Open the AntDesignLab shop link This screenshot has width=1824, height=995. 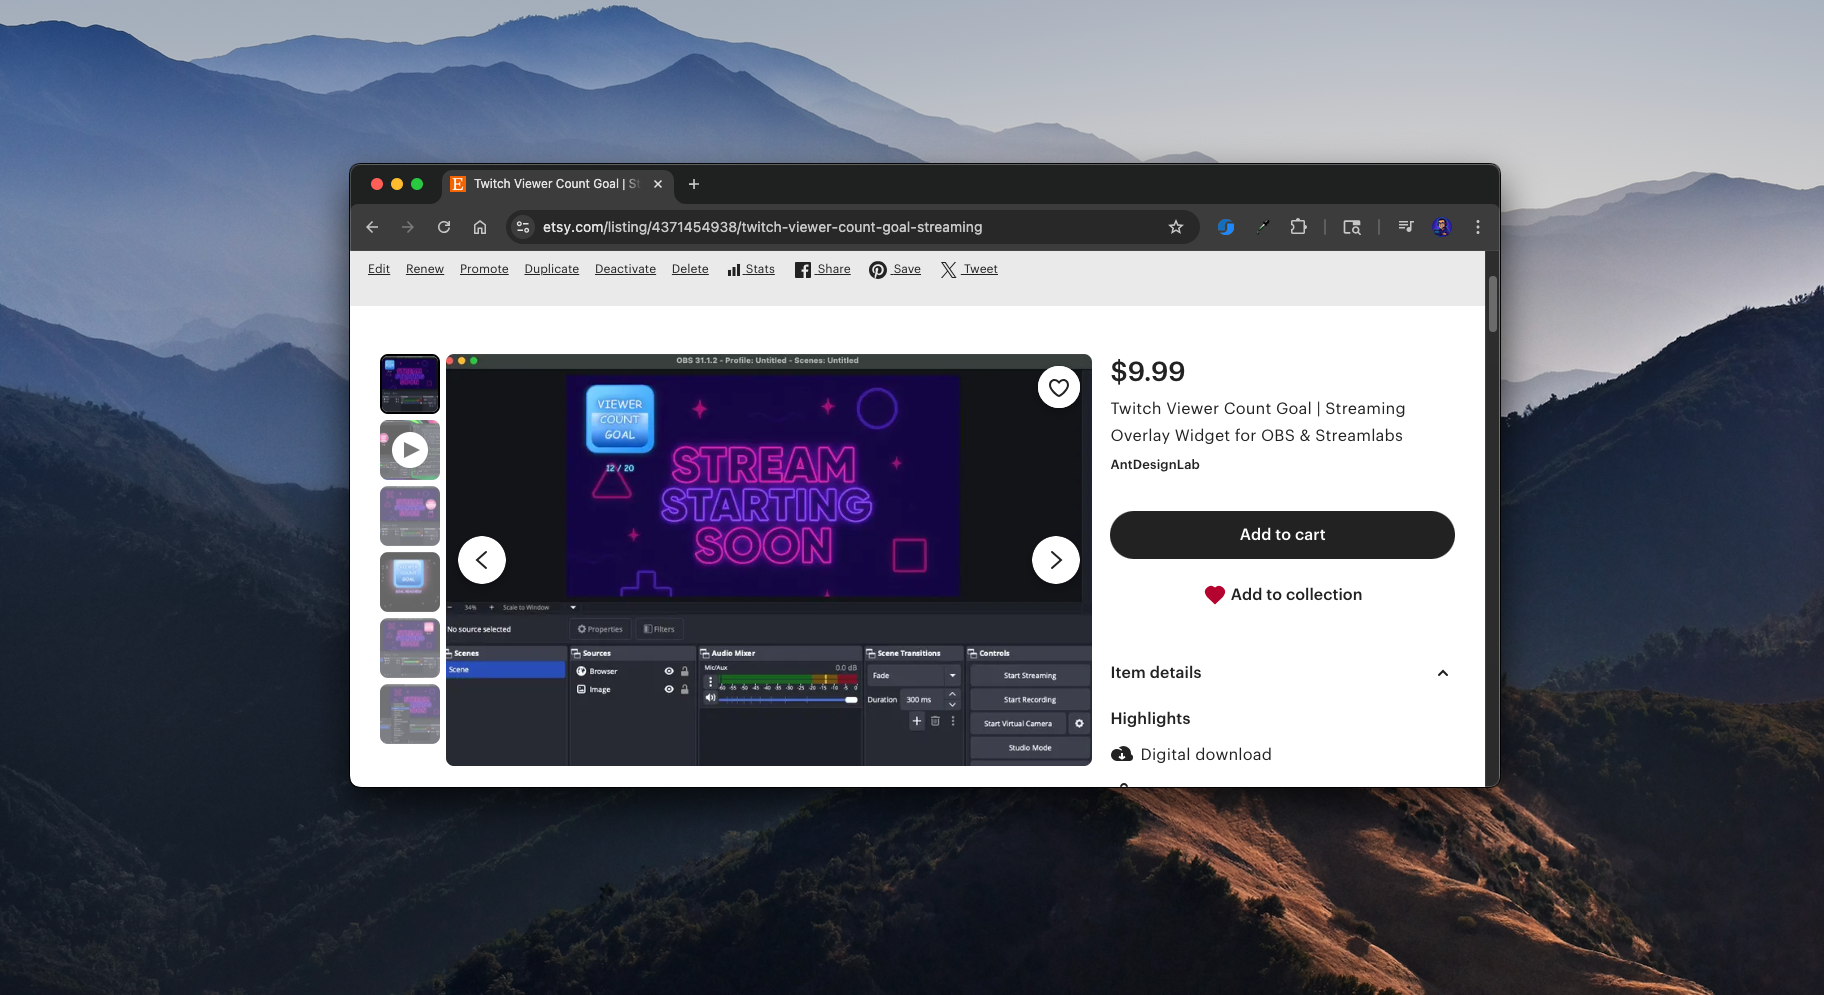click(1155, 464)
